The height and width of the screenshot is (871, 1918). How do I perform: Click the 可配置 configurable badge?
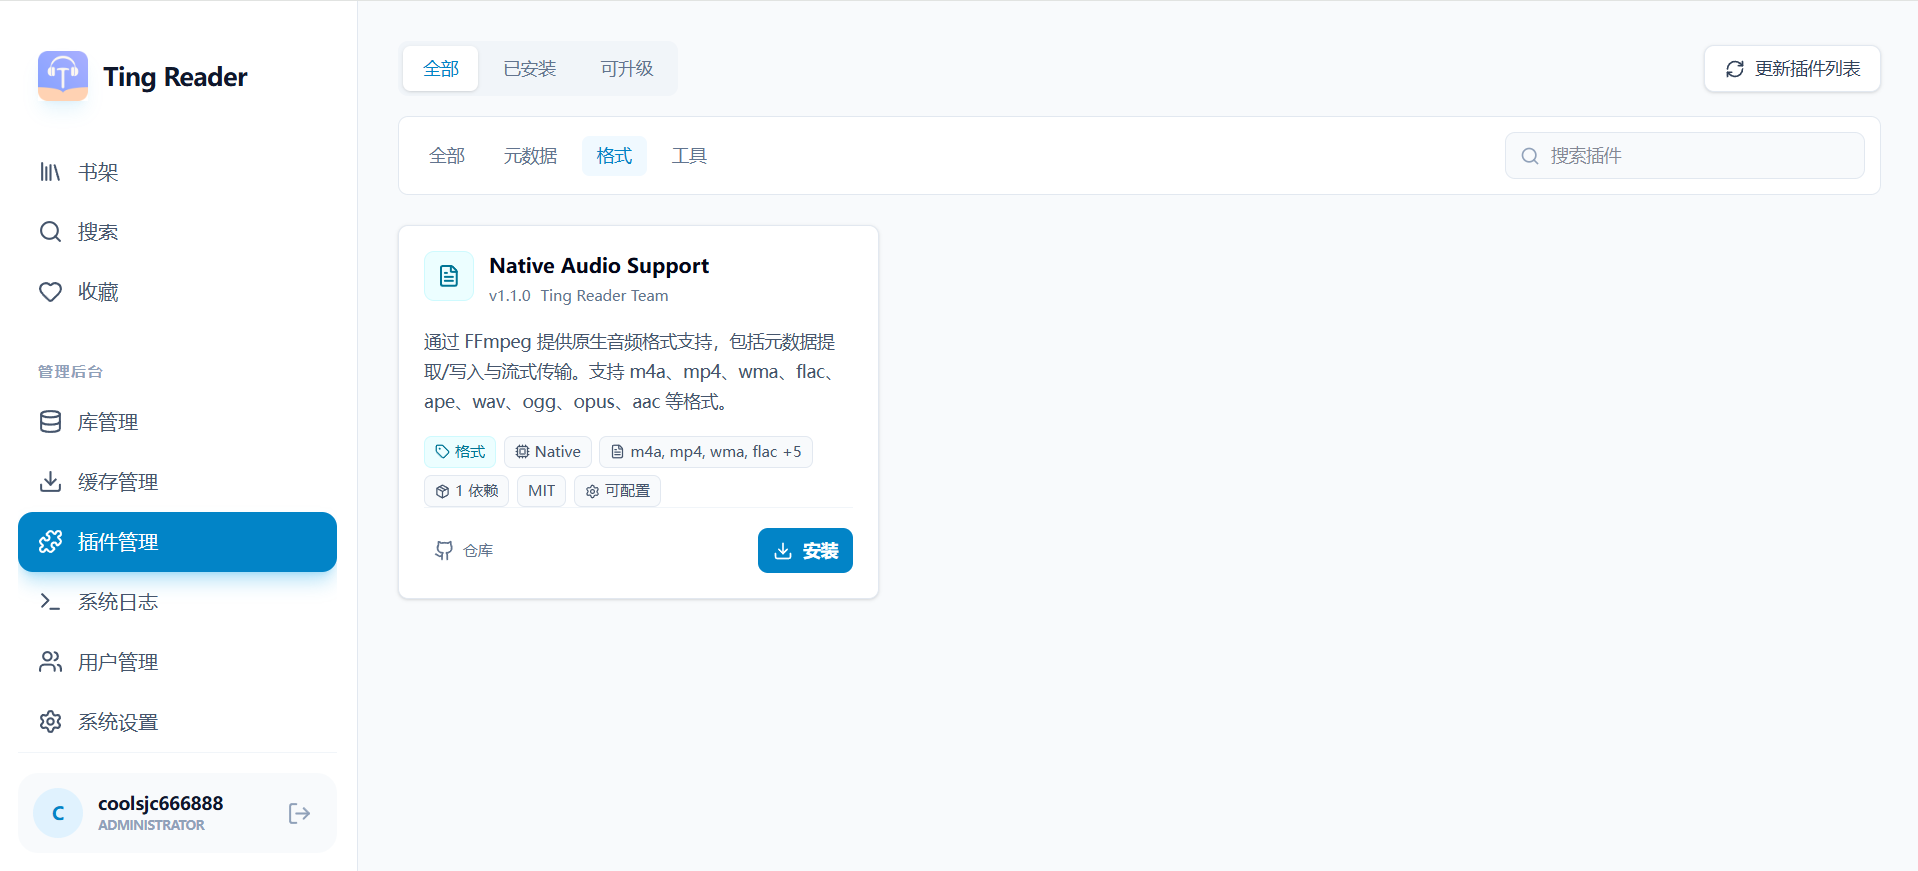coord(618,491)
